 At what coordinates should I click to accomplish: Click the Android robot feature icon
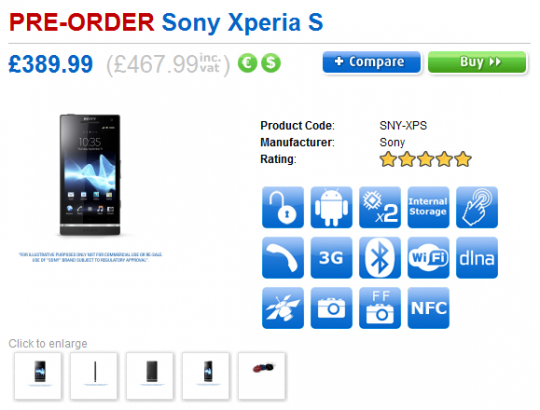(x=331, y=207)
